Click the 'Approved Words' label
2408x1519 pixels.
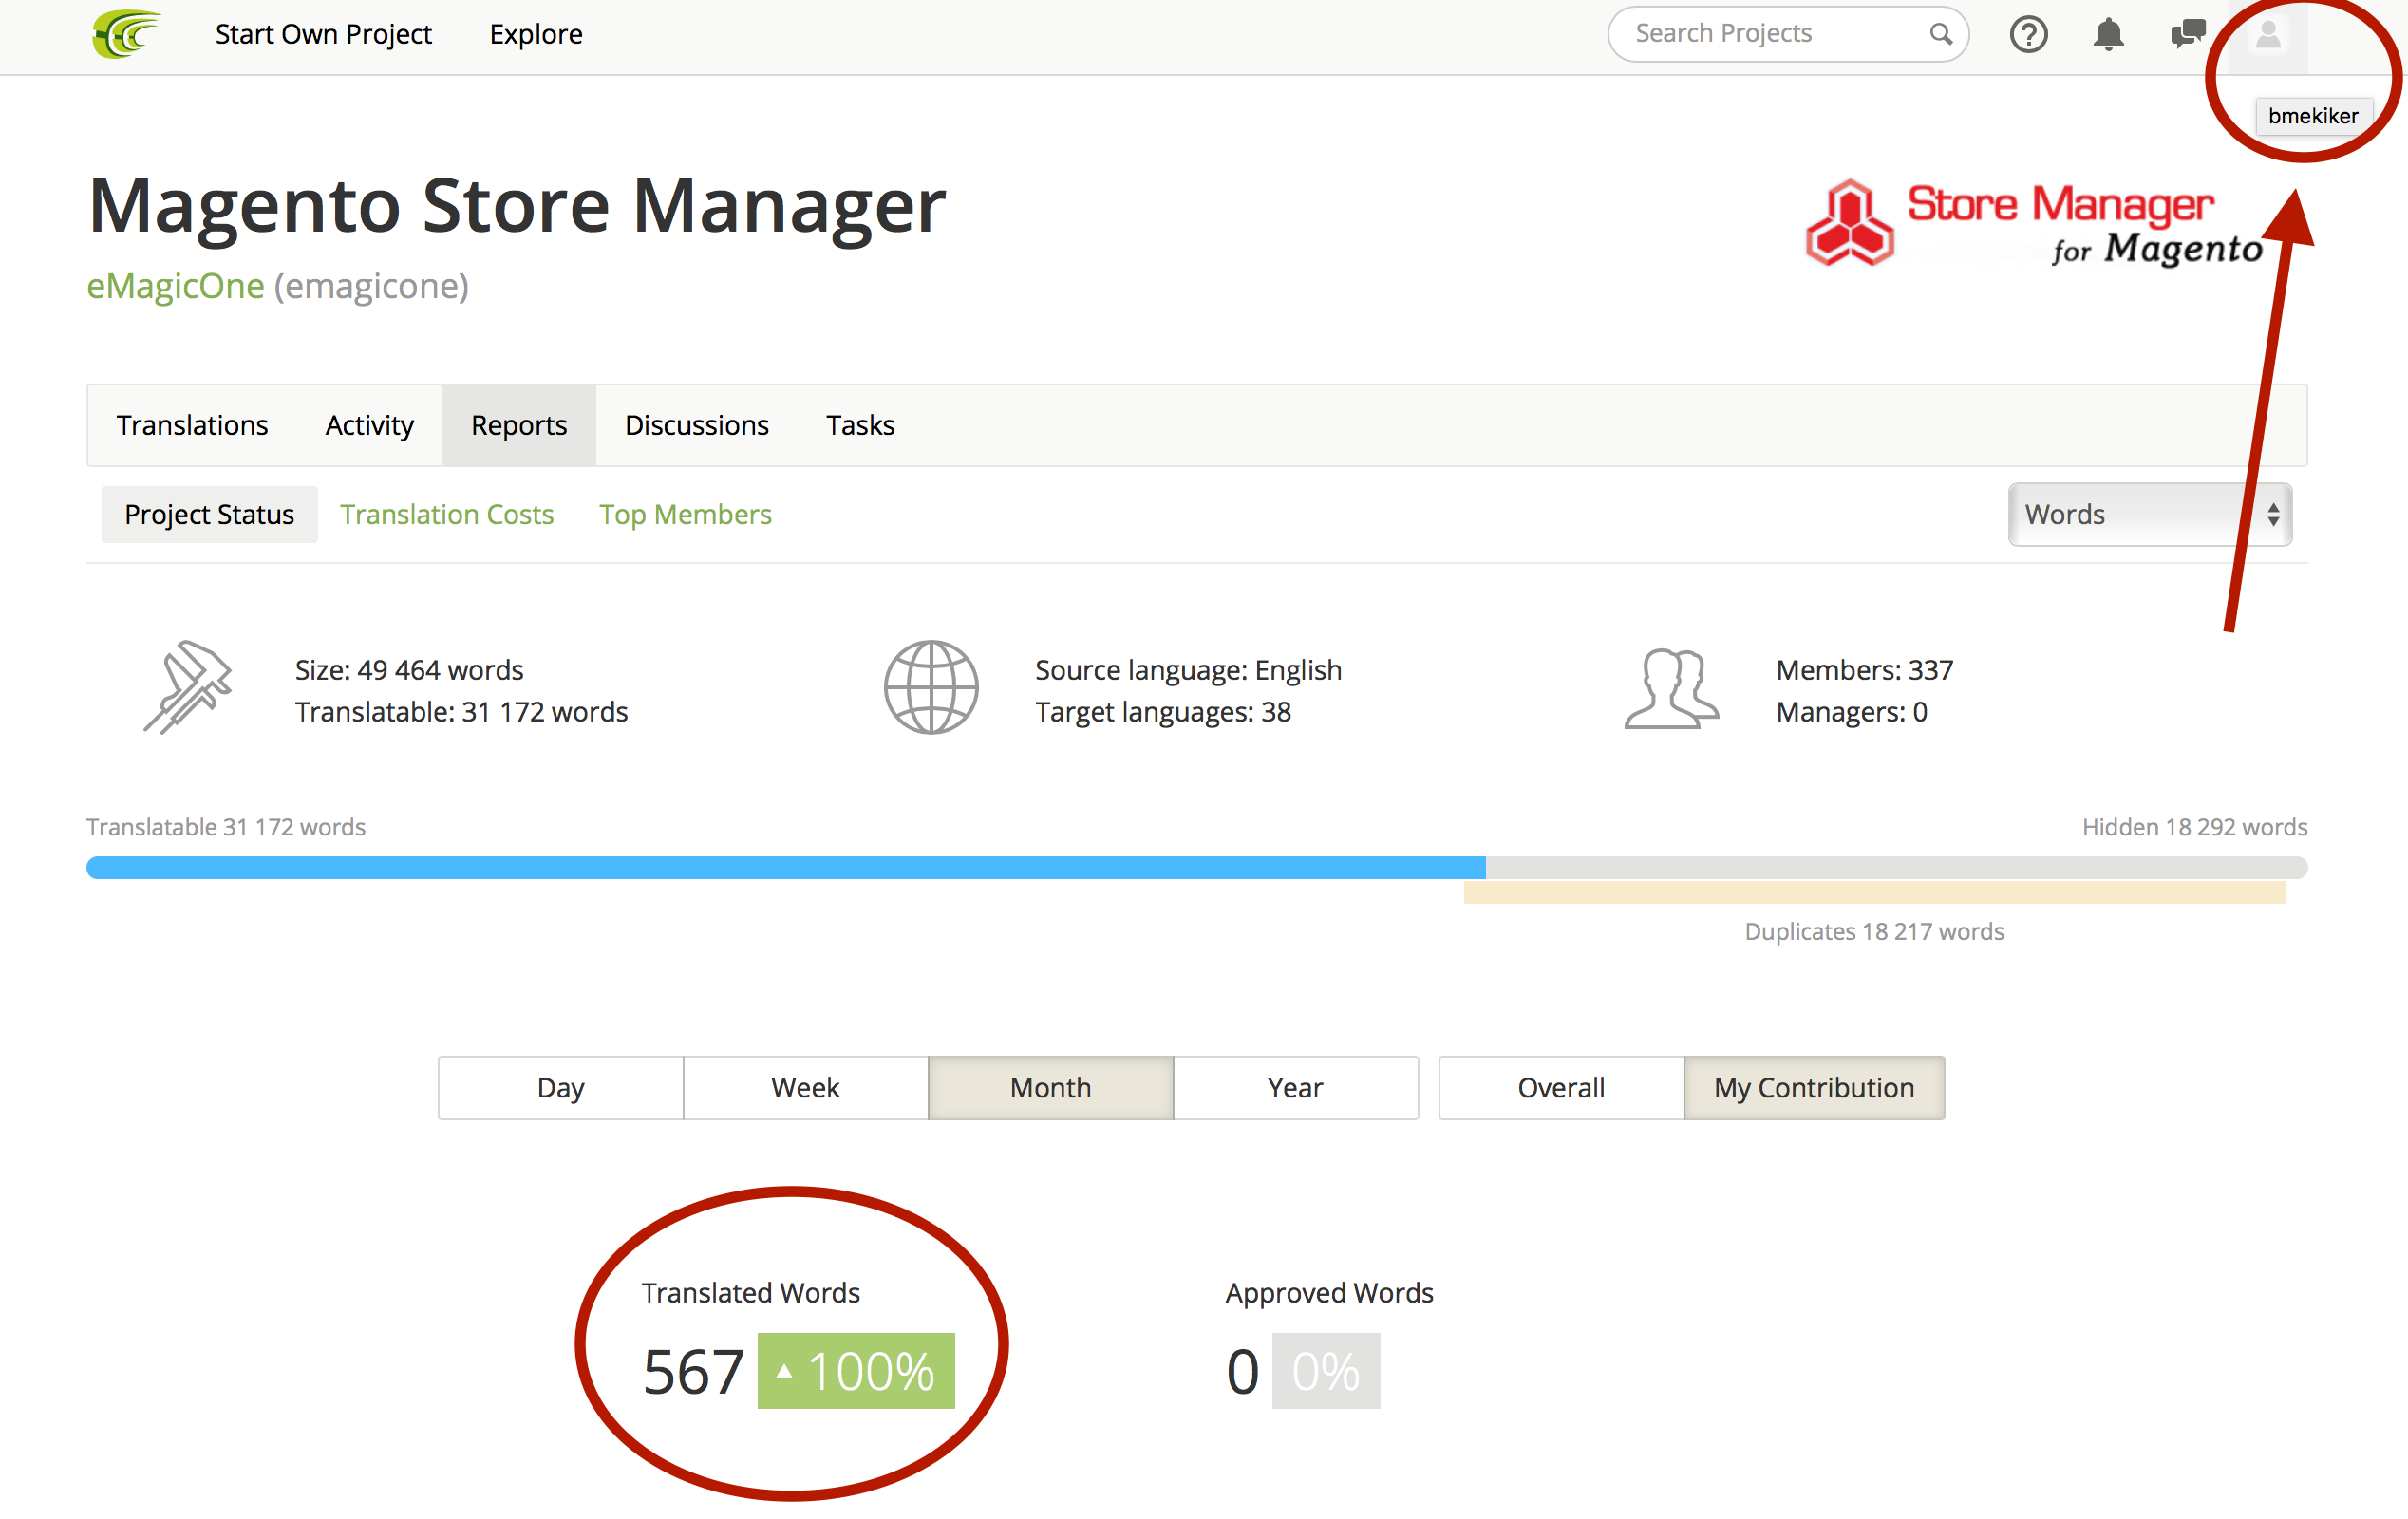(x=1330, y=1292)
